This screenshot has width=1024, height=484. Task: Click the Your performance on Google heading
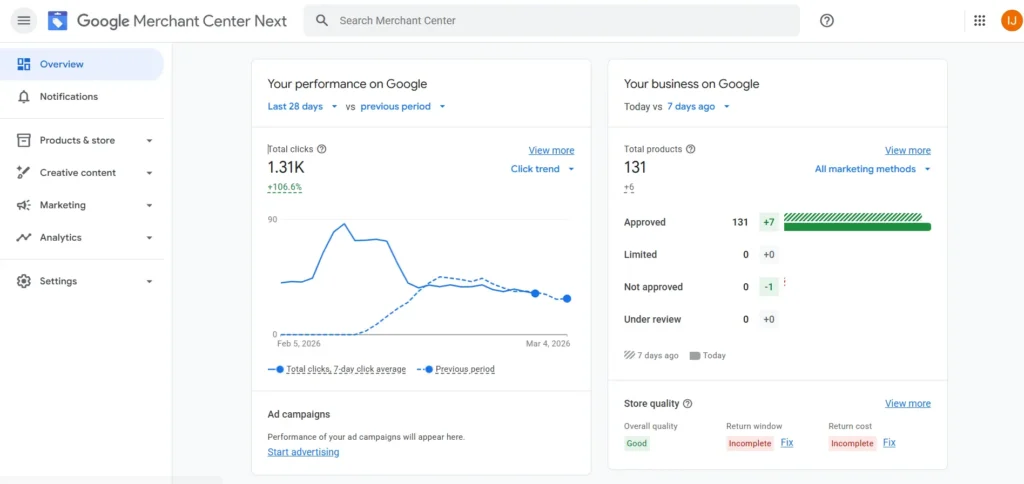[x=347, y=84]
